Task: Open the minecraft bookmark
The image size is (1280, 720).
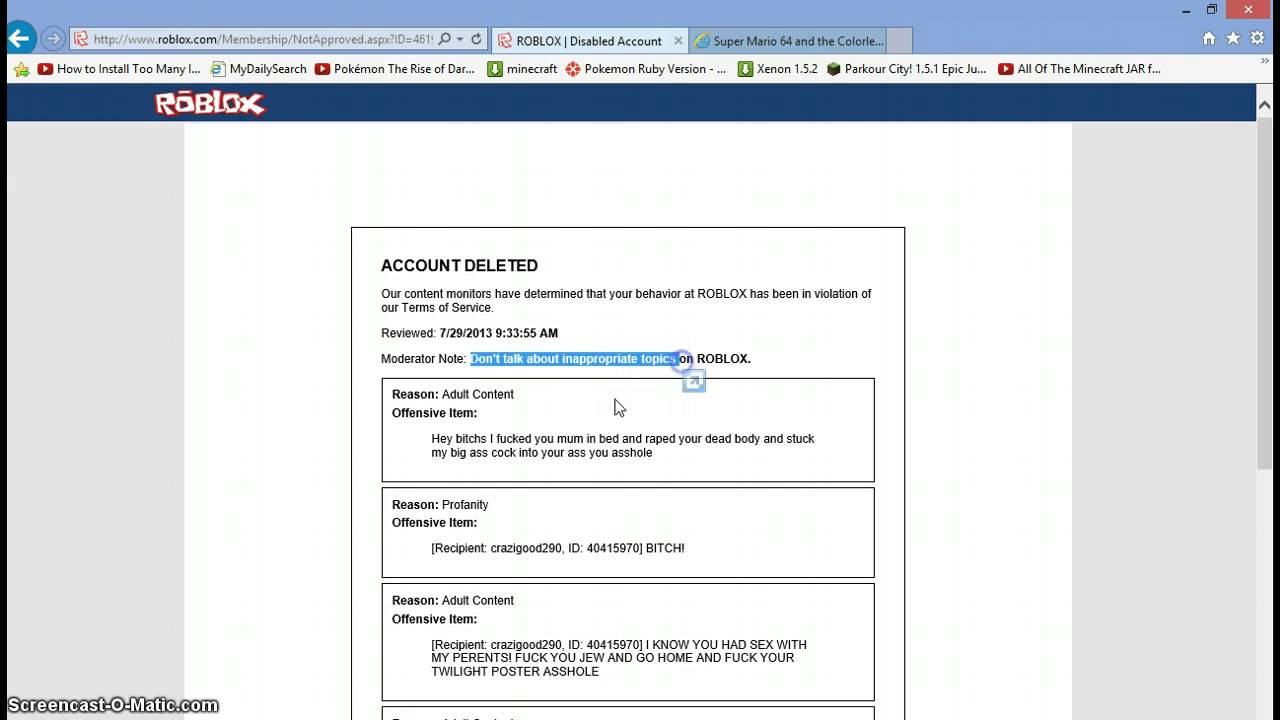Action: tap(522, 69)
